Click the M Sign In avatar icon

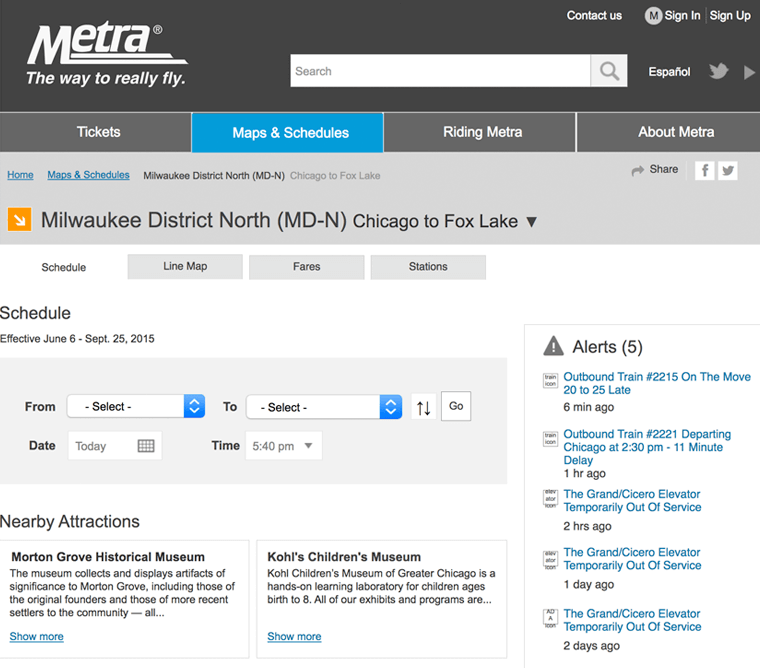coord(653,16)
